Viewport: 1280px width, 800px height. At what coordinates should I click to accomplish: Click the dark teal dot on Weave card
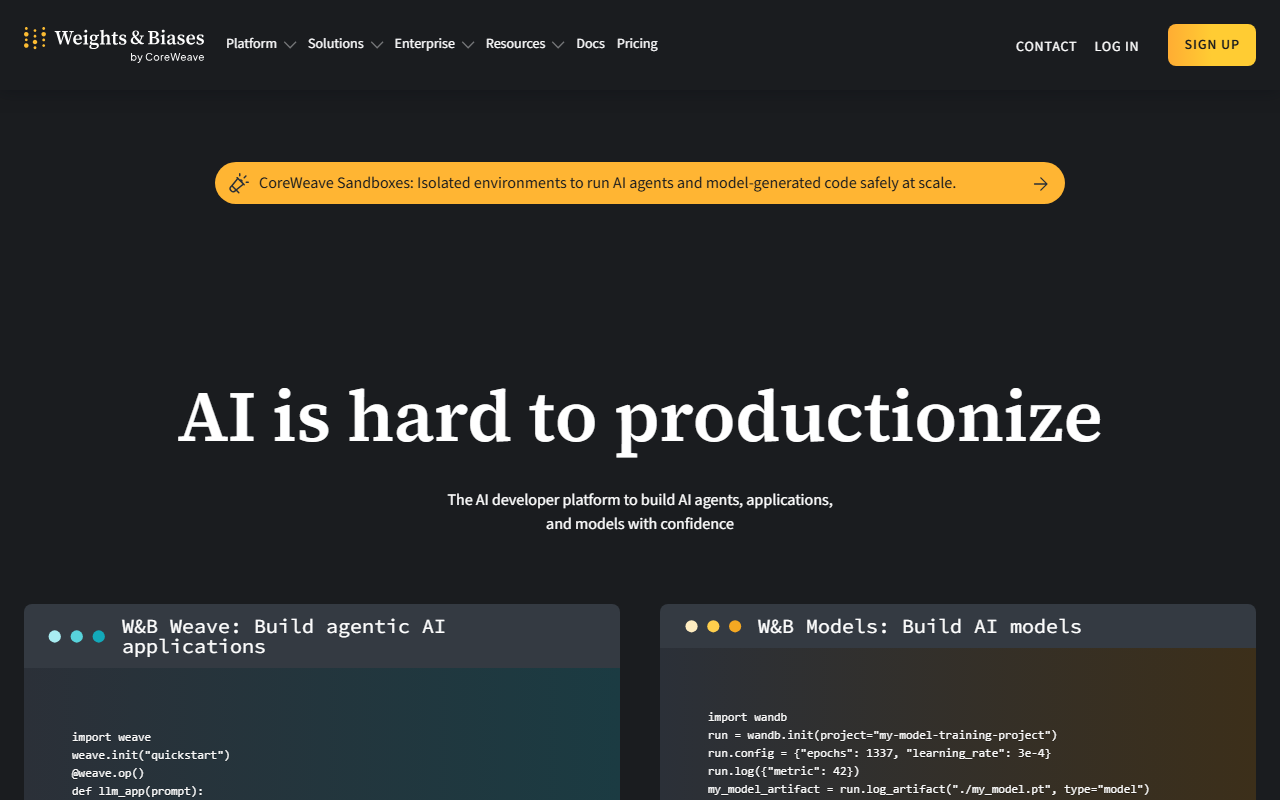(x=99, y=636)
